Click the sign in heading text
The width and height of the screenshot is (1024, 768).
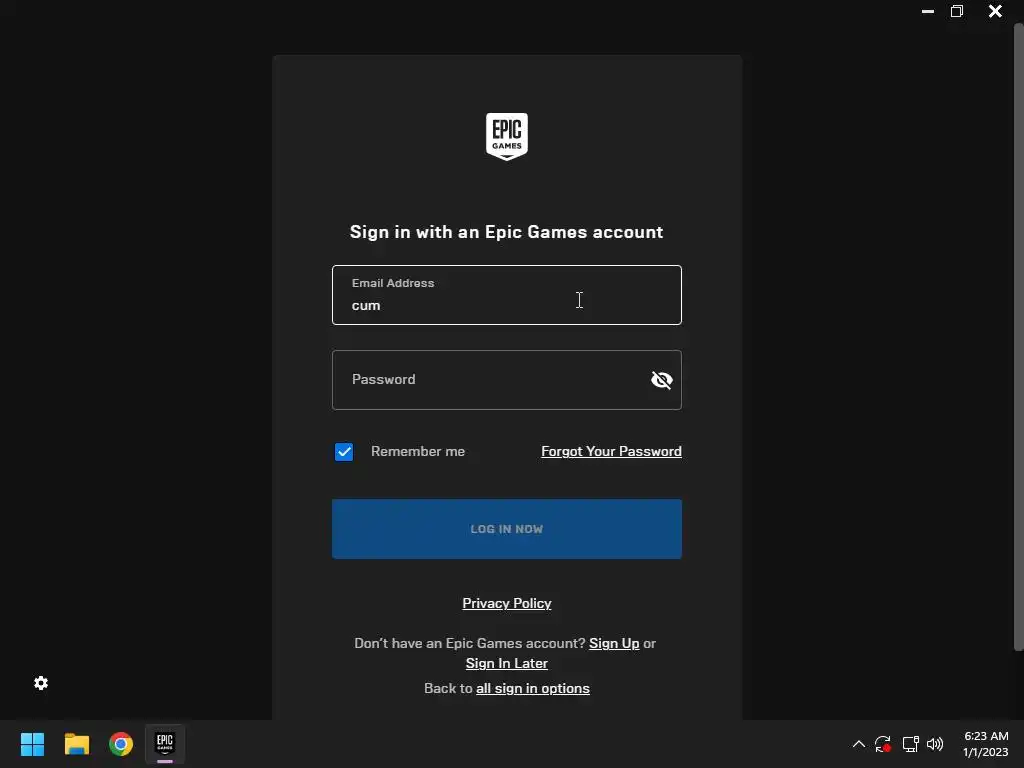point(506,232)
